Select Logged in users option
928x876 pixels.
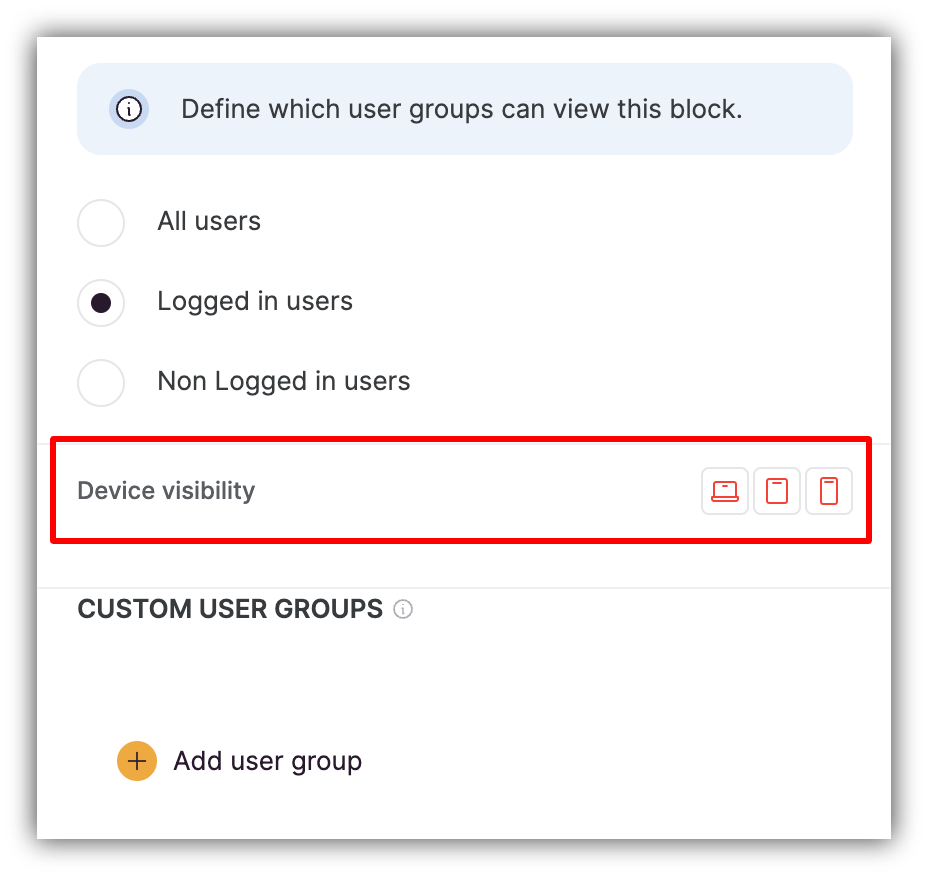(100, 302)
